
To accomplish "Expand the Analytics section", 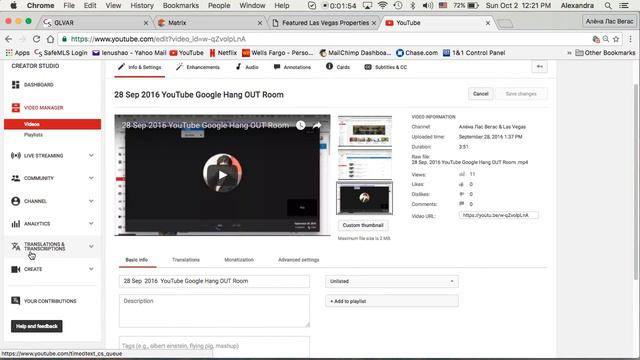I will (x=91, y=224).
